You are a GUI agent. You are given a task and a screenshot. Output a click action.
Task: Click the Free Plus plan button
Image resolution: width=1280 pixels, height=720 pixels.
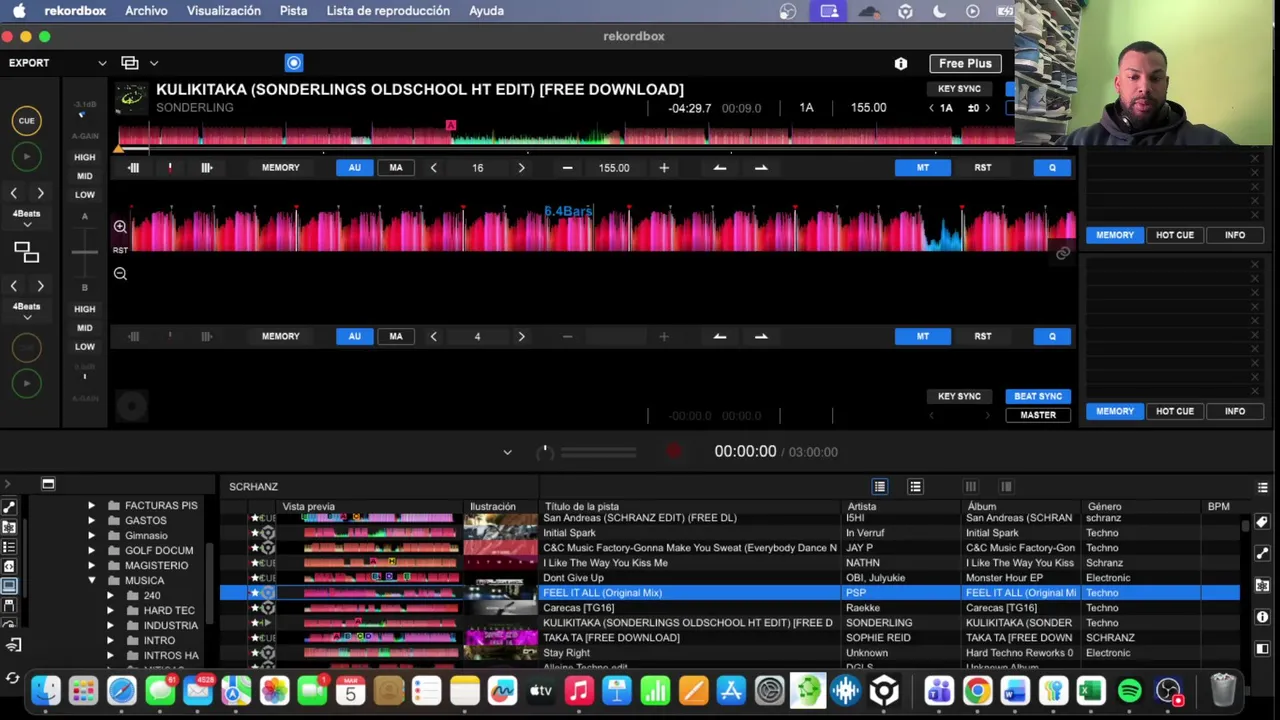coord(965,63)
